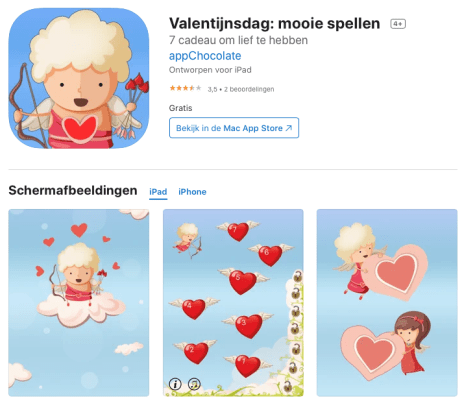
Task: Click the topmost padlock icon on vine
Action: point(298,276)
